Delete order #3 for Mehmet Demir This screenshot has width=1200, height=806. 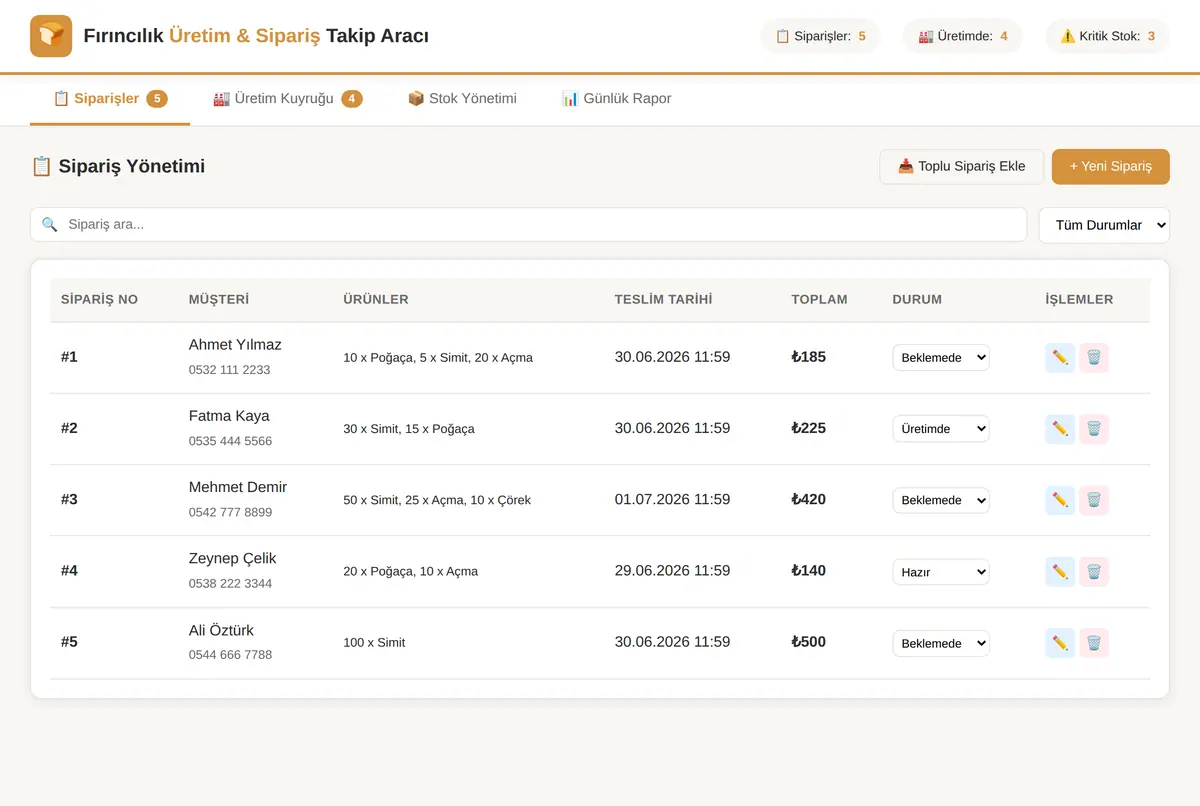(1094, 500)
